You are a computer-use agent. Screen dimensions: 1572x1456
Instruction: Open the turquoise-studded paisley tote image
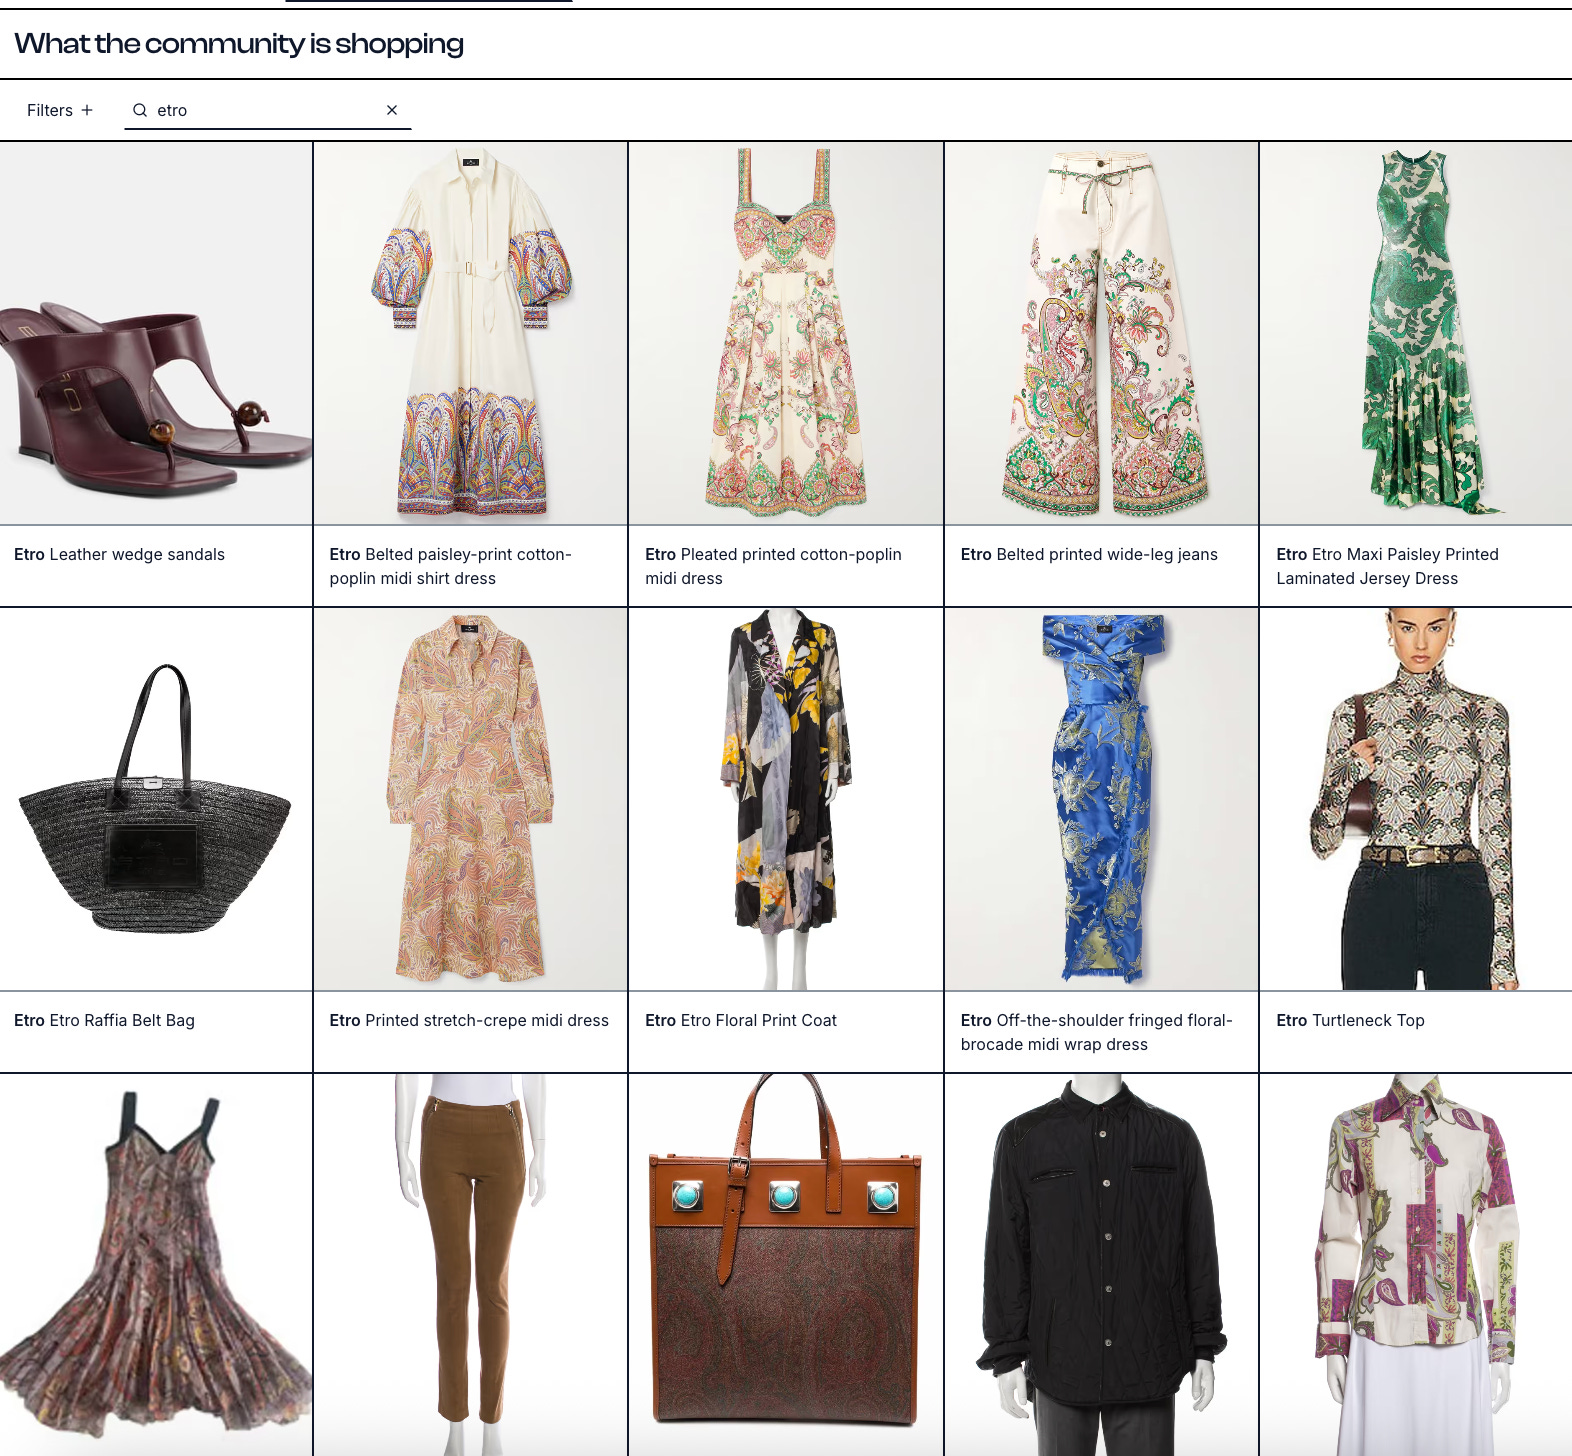pos(786,1265)
